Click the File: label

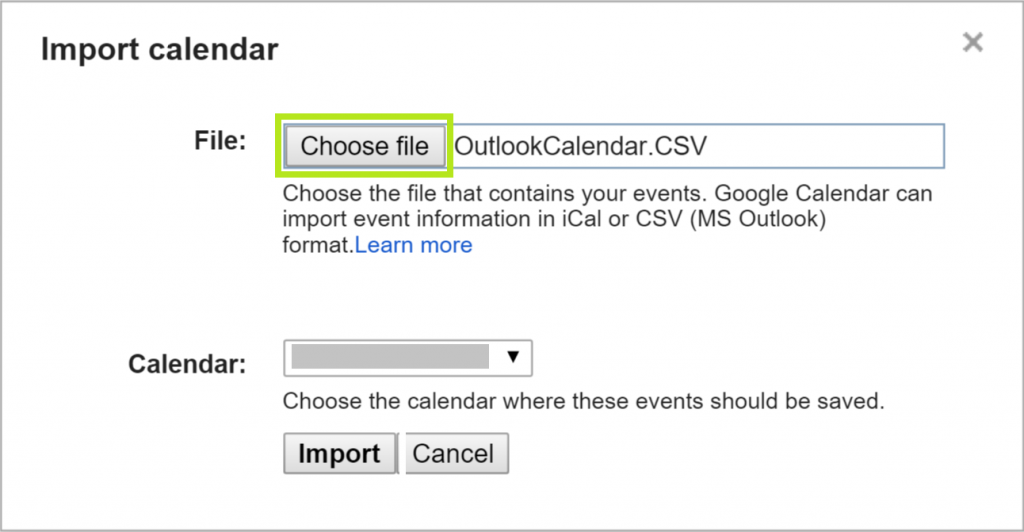coord(219,141)
